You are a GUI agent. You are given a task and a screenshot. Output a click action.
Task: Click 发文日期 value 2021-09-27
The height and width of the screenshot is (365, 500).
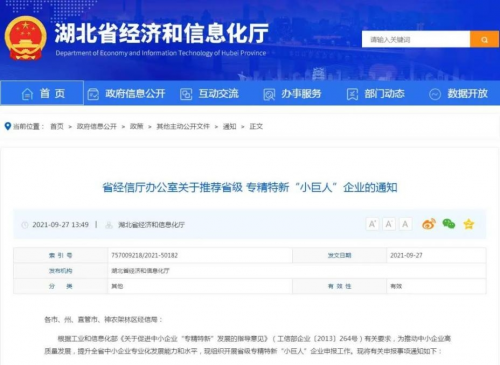(406, 255)
